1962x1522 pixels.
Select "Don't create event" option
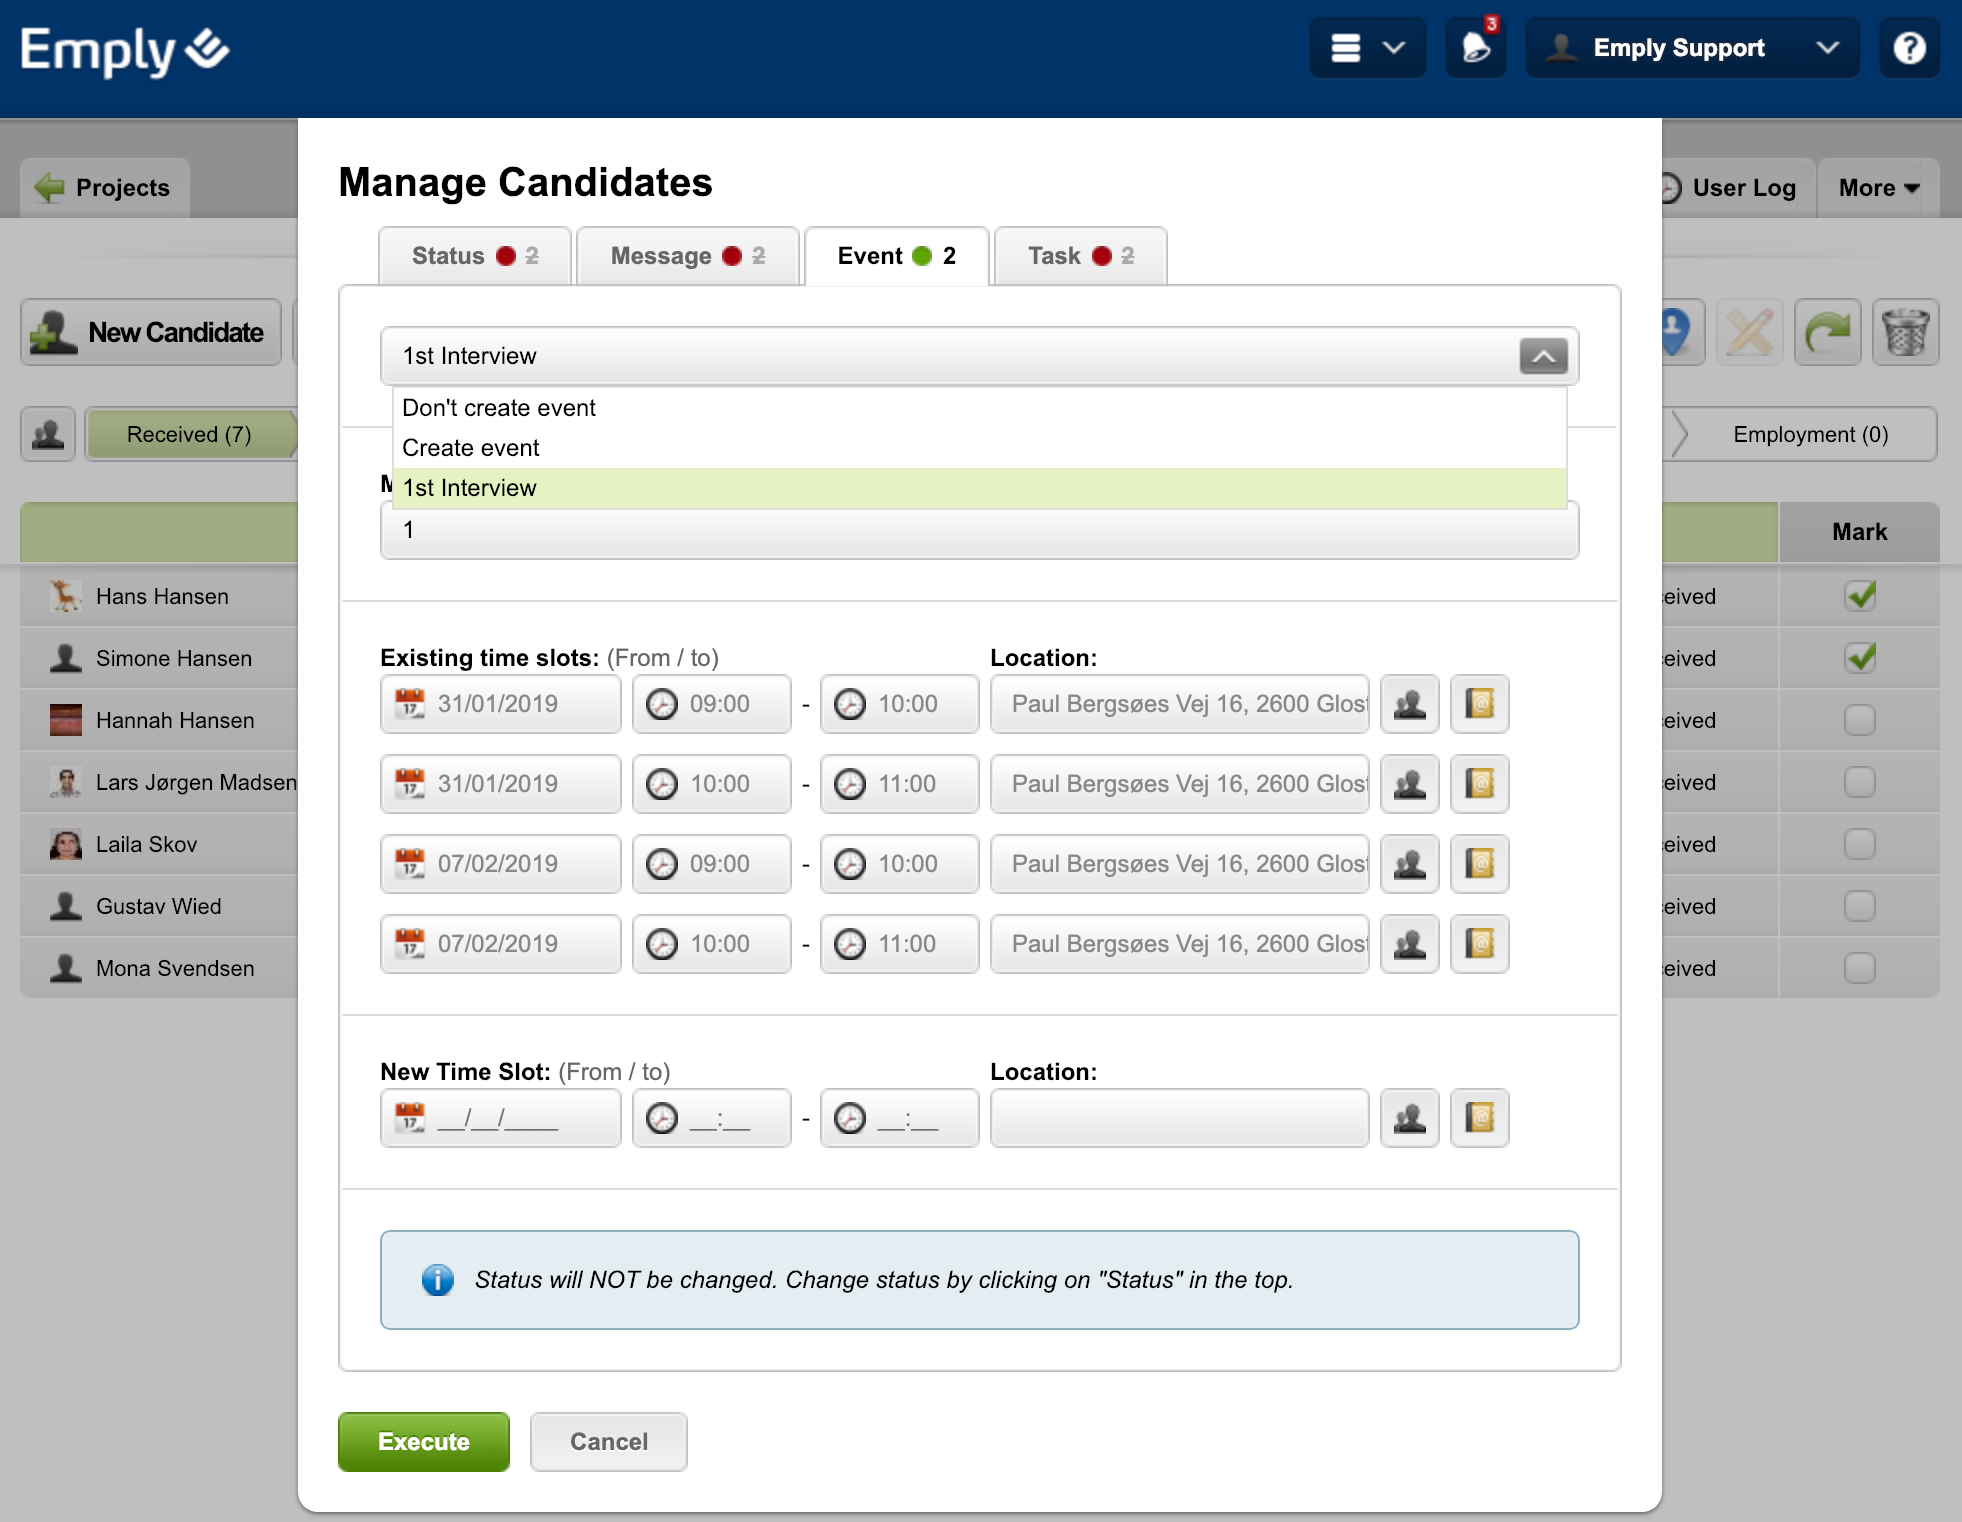coord(499,408)
